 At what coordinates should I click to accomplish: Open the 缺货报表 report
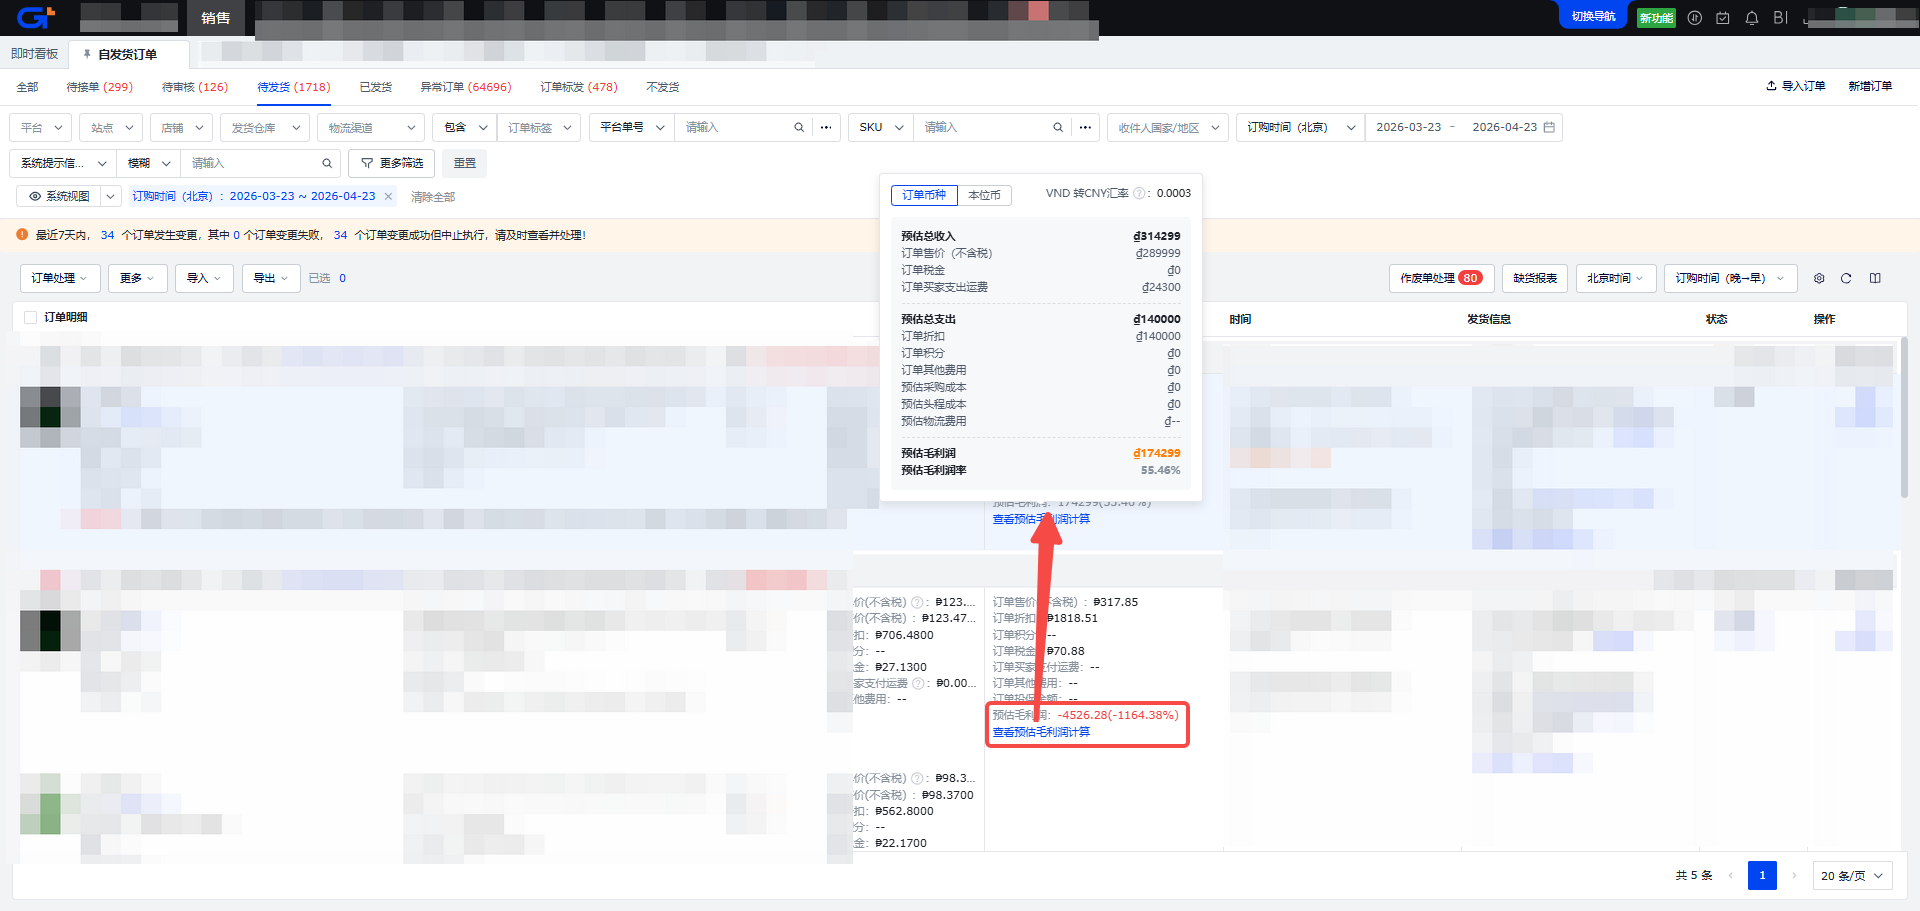click(1535, 278)
